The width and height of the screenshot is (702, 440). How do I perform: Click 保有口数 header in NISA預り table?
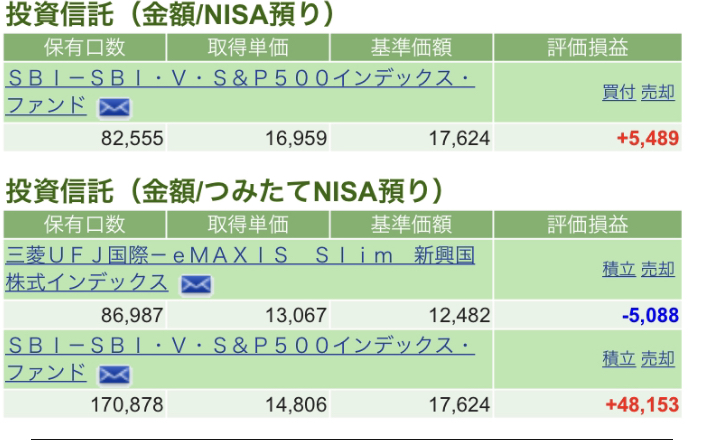tap(85, 47)
